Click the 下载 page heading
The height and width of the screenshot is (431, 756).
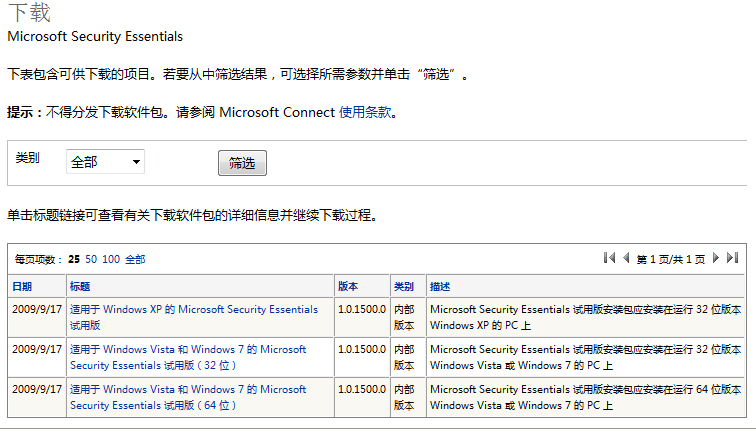point(29,12)
